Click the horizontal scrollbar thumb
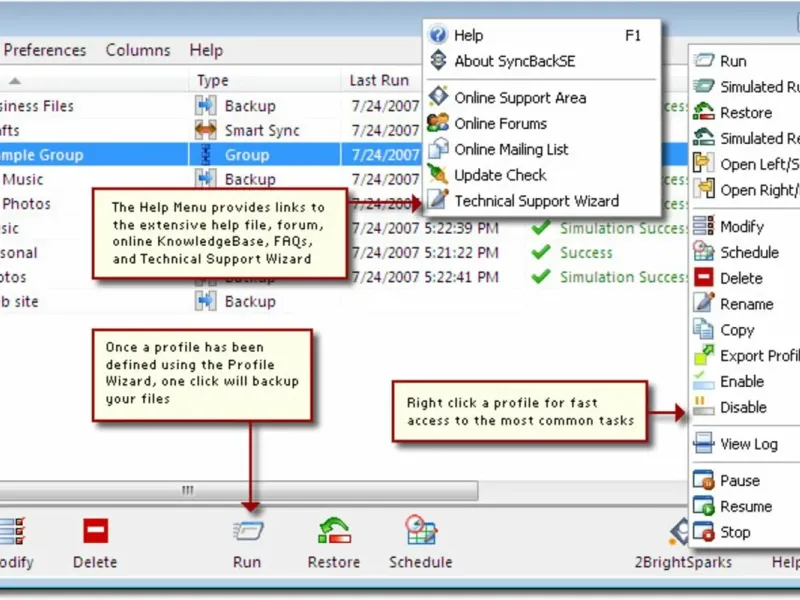Screen dimensions: 800x600 coord(239,490)
